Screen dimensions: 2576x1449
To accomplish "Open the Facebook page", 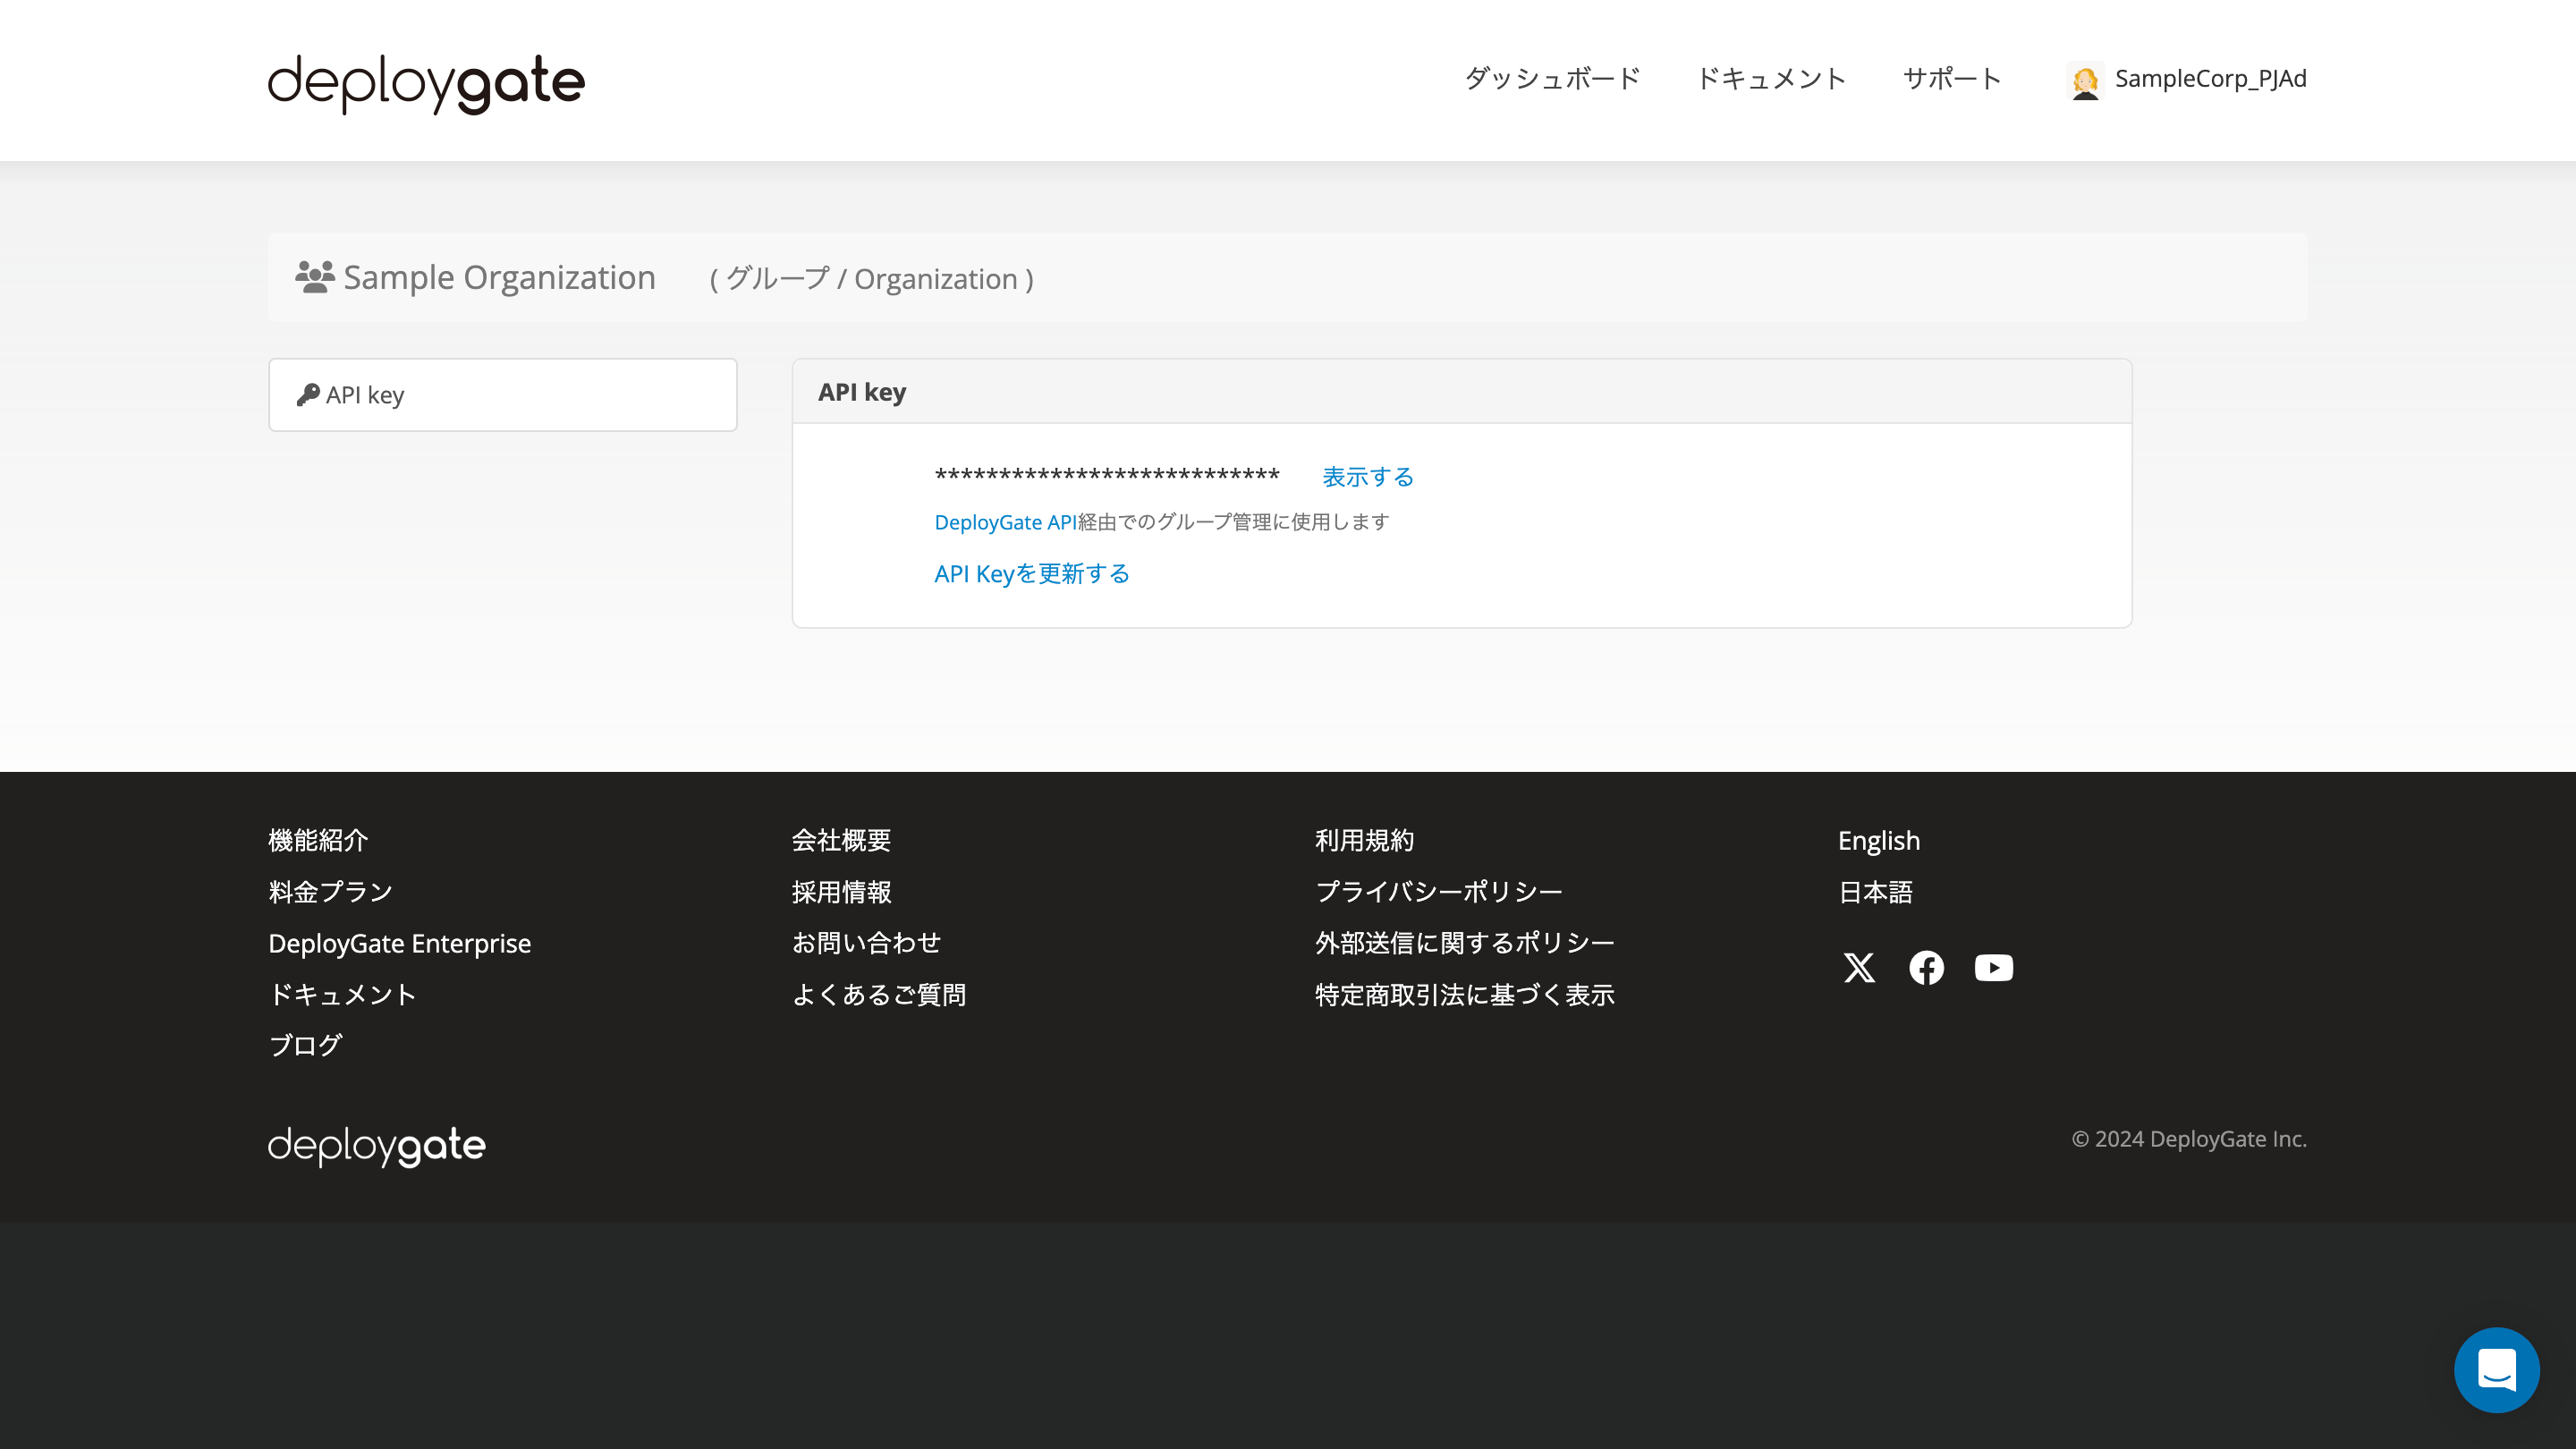I will [x=1926, y=967].
